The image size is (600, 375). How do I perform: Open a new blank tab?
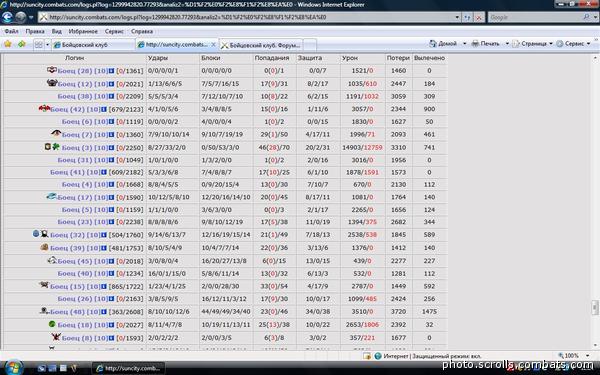(x=310, y=45)
